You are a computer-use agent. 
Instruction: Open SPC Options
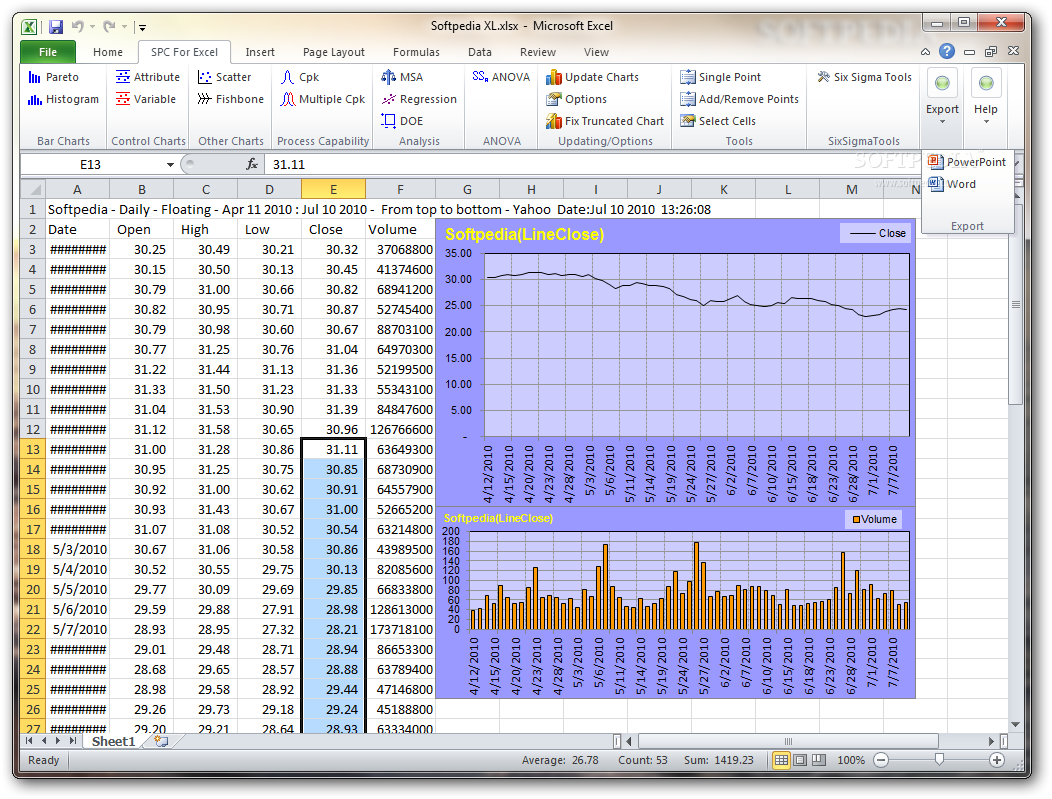pyautogui.click(x=576, y=99)
